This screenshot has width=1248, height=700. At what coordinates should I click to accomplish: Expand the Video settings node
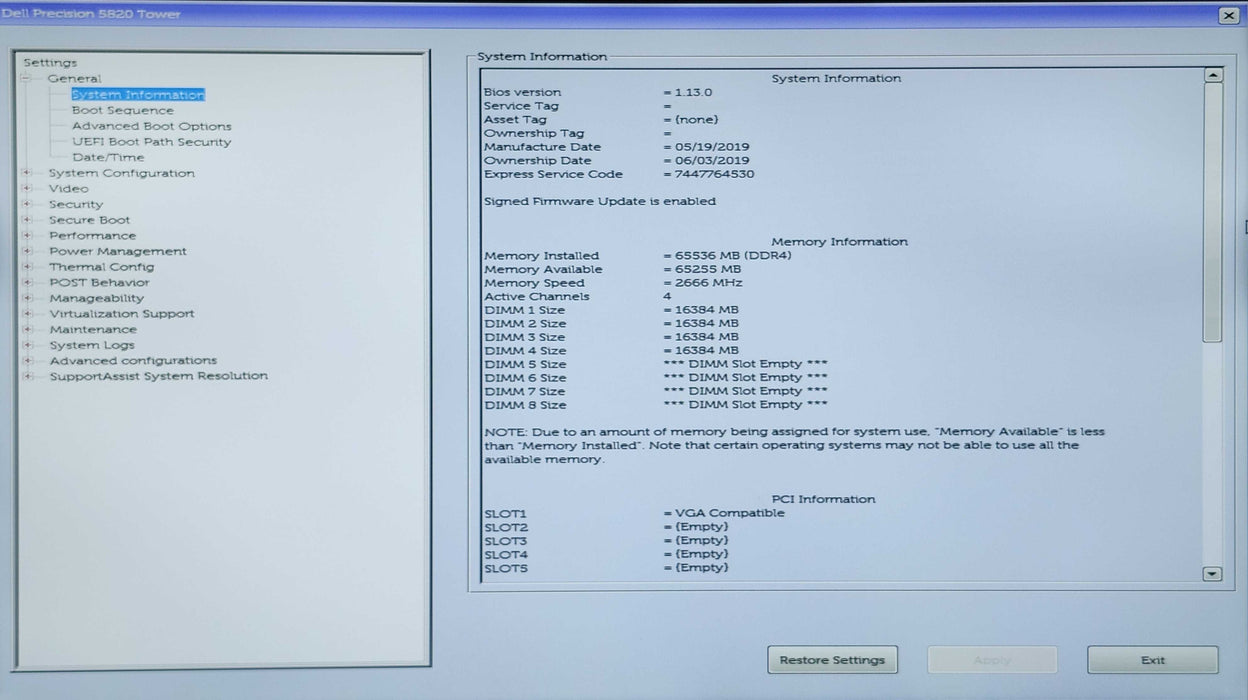27,188
